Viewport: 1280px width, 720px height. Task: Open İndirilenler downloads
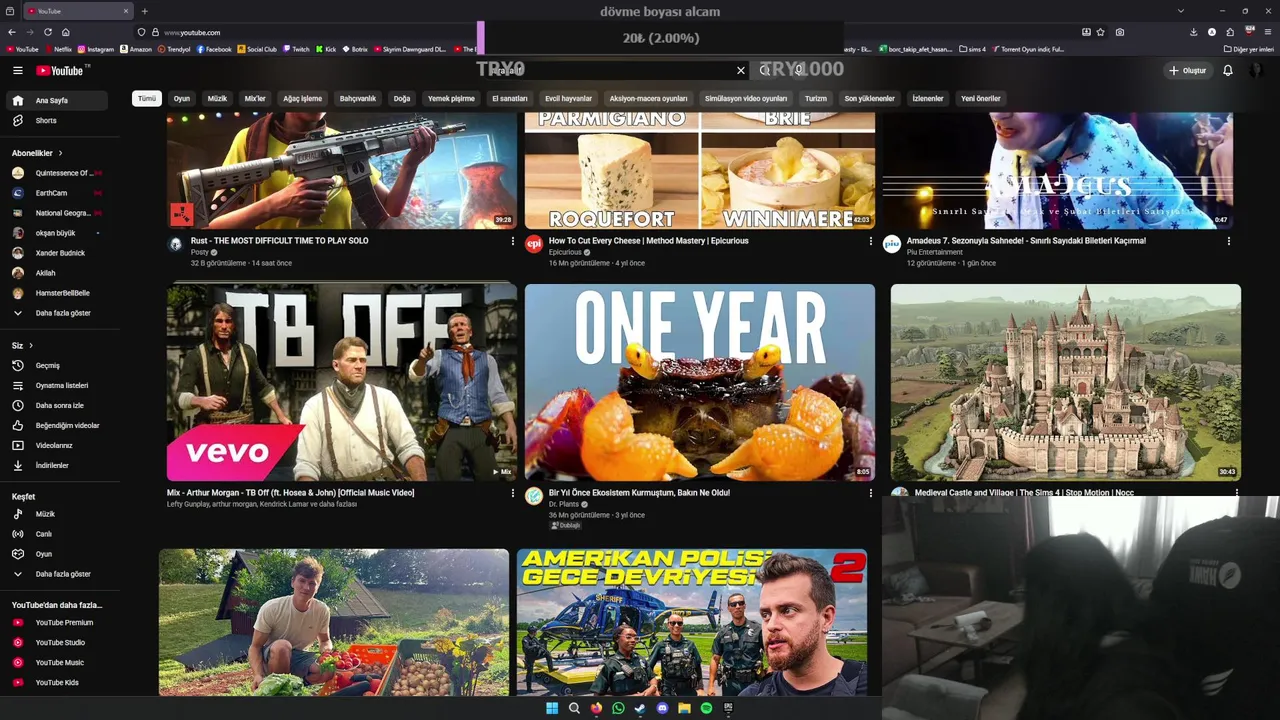pyautogui.click(x=56, y=465)
